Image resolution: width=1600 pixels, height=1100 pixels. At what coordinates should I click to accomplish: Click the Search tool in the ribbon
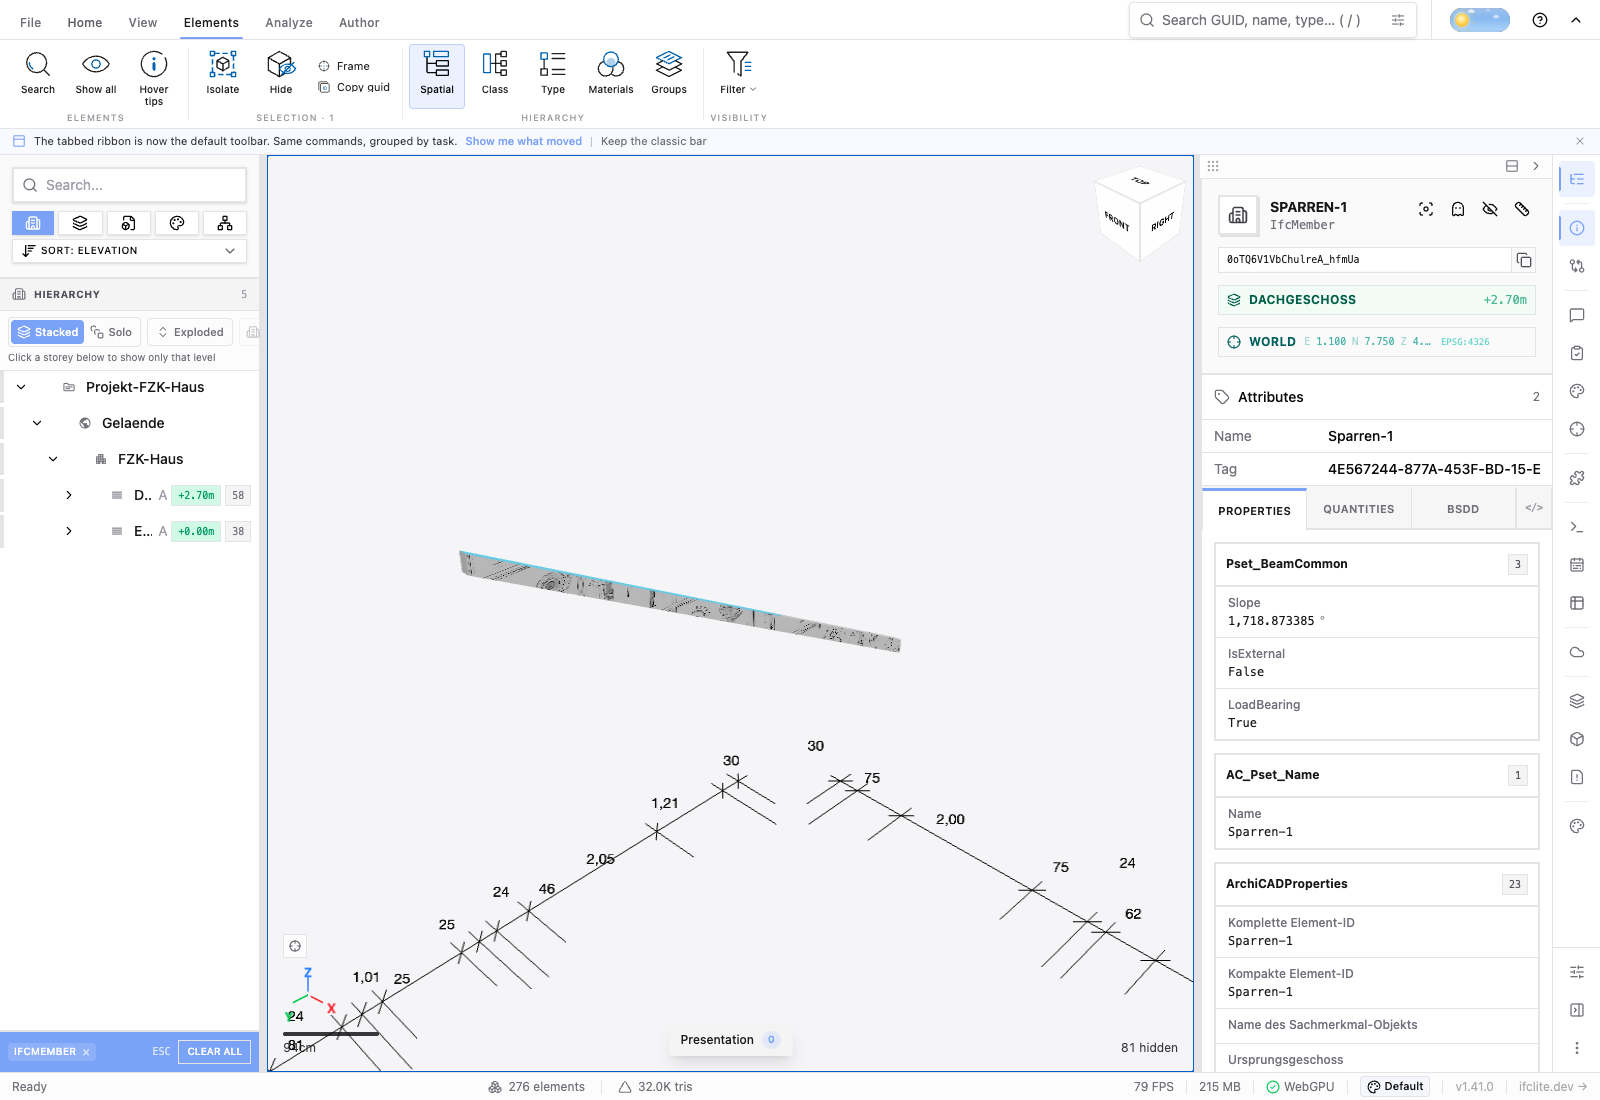38,74
